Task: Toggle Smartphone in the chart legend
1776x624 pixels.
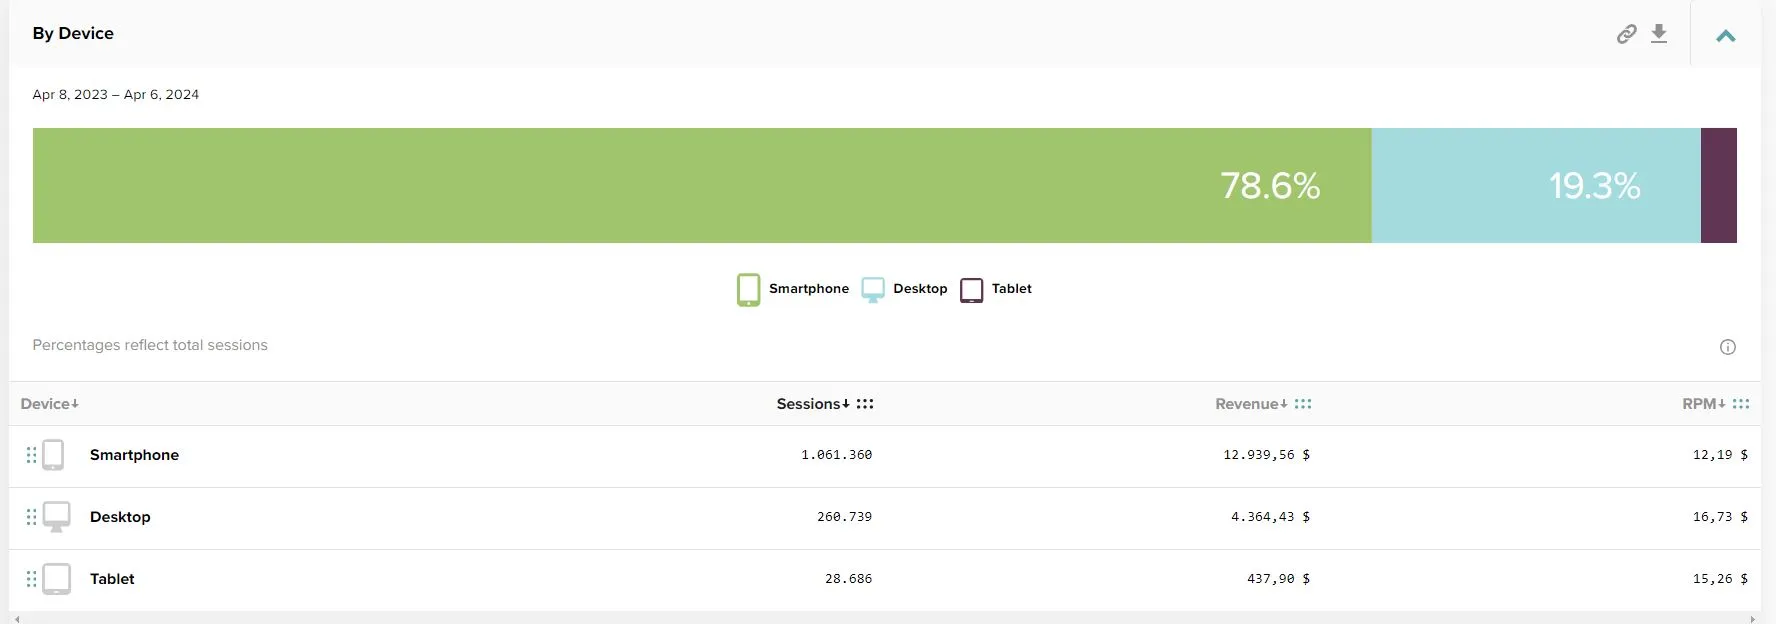Action: 793,289
